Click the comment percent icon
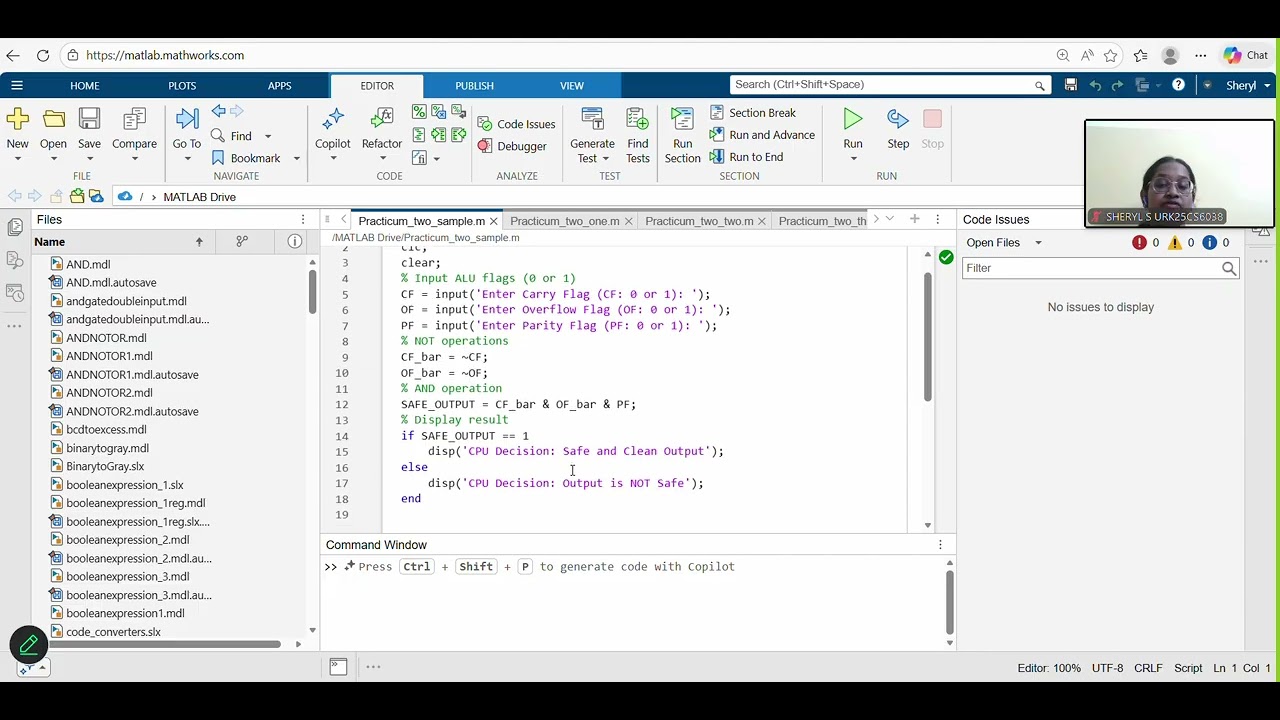The height and width of the screenshot is (720, 1280). [419, 112]
